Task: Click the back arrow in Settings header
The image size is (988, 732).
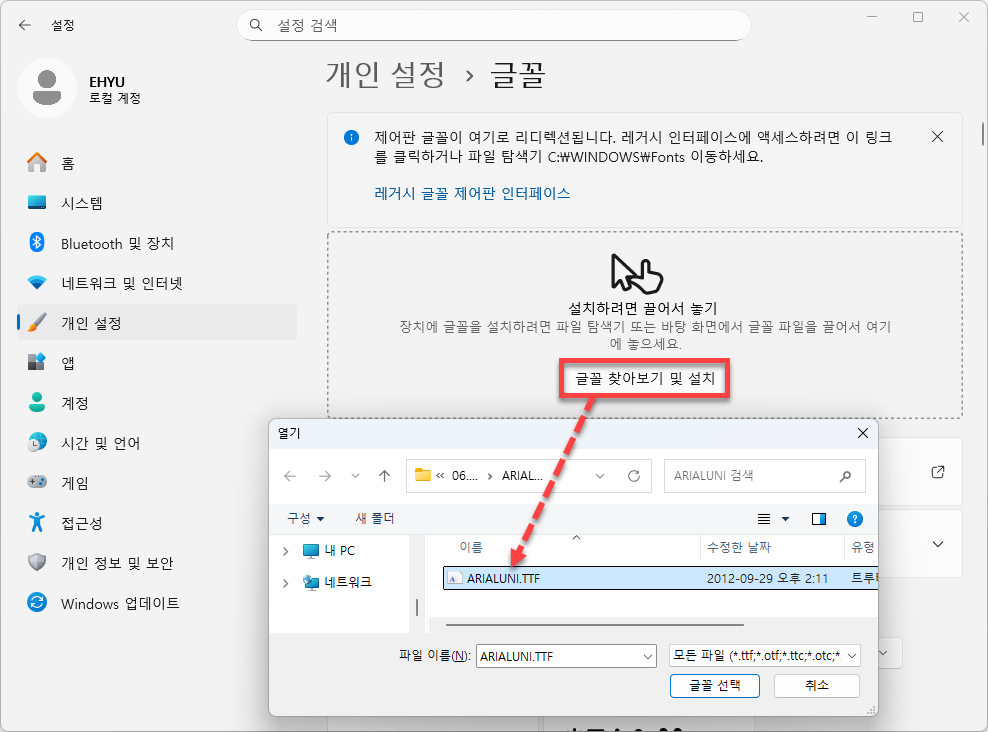Action: [25, 24]
